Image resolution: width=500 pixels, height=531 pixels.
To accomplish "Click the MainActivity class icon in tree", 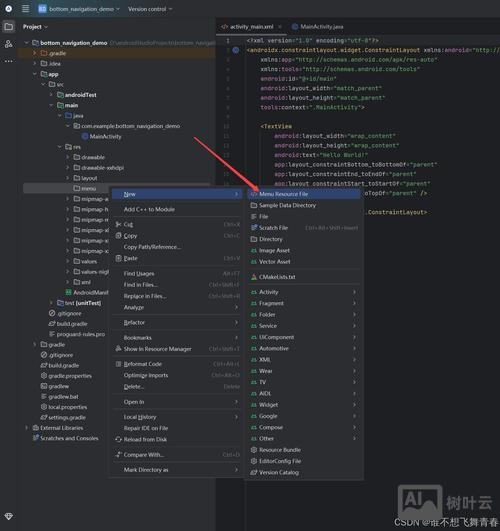I will coord(85,136).
